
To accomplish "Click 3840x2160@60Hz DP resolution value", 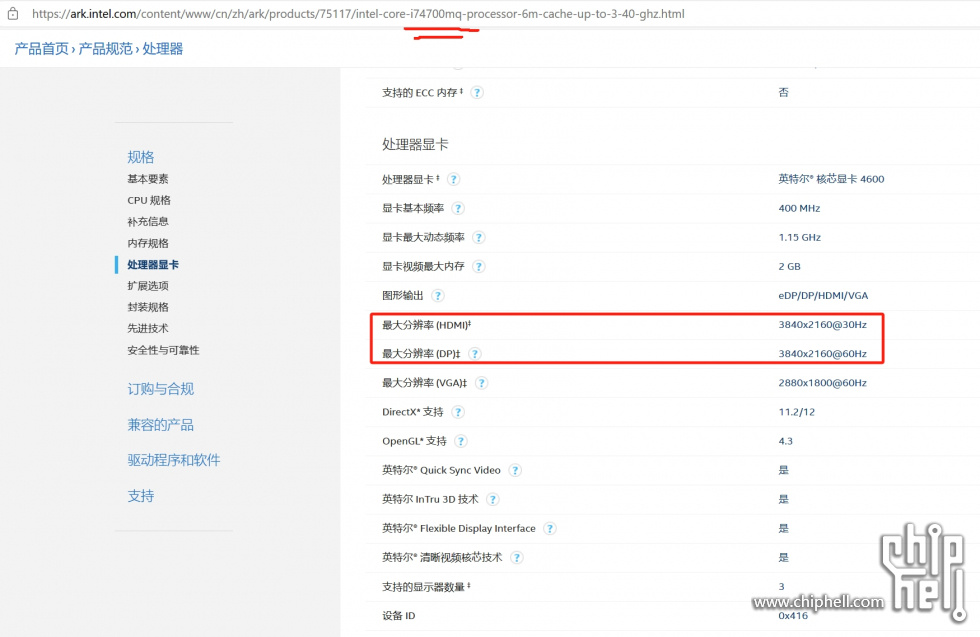I will [822, 354].
